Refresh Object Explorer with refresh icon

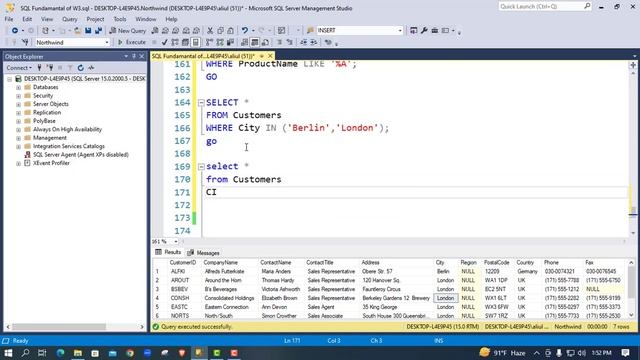tap(80, 68)
